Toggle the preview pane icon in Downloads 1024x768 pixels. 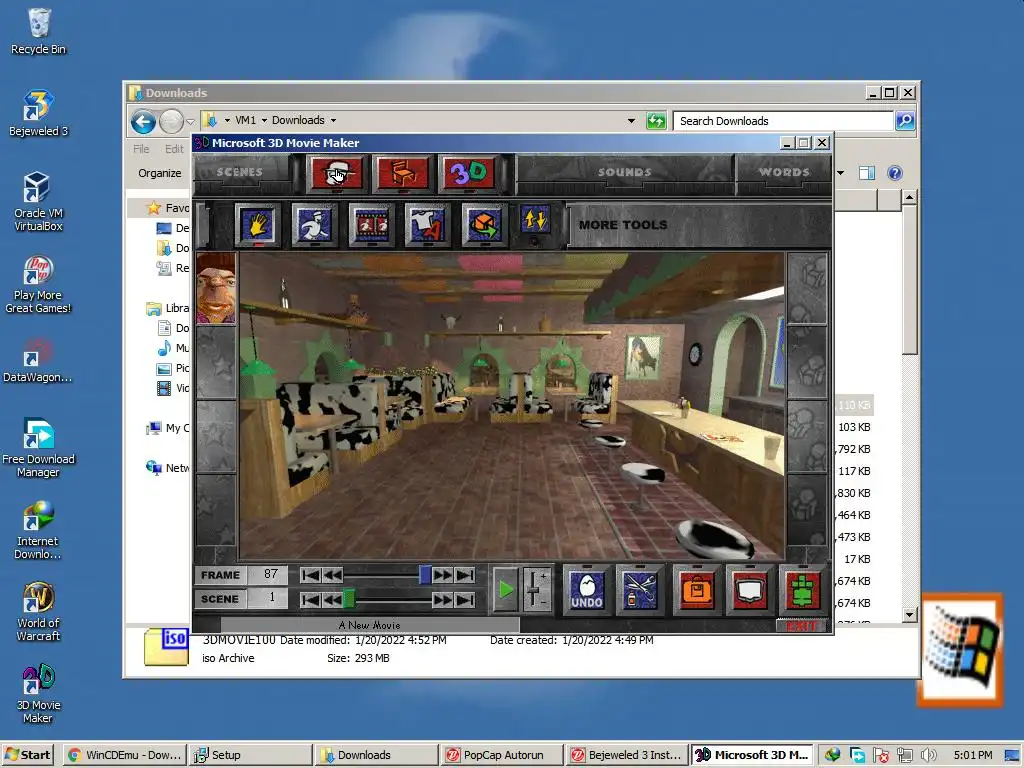tap(867, 173)
